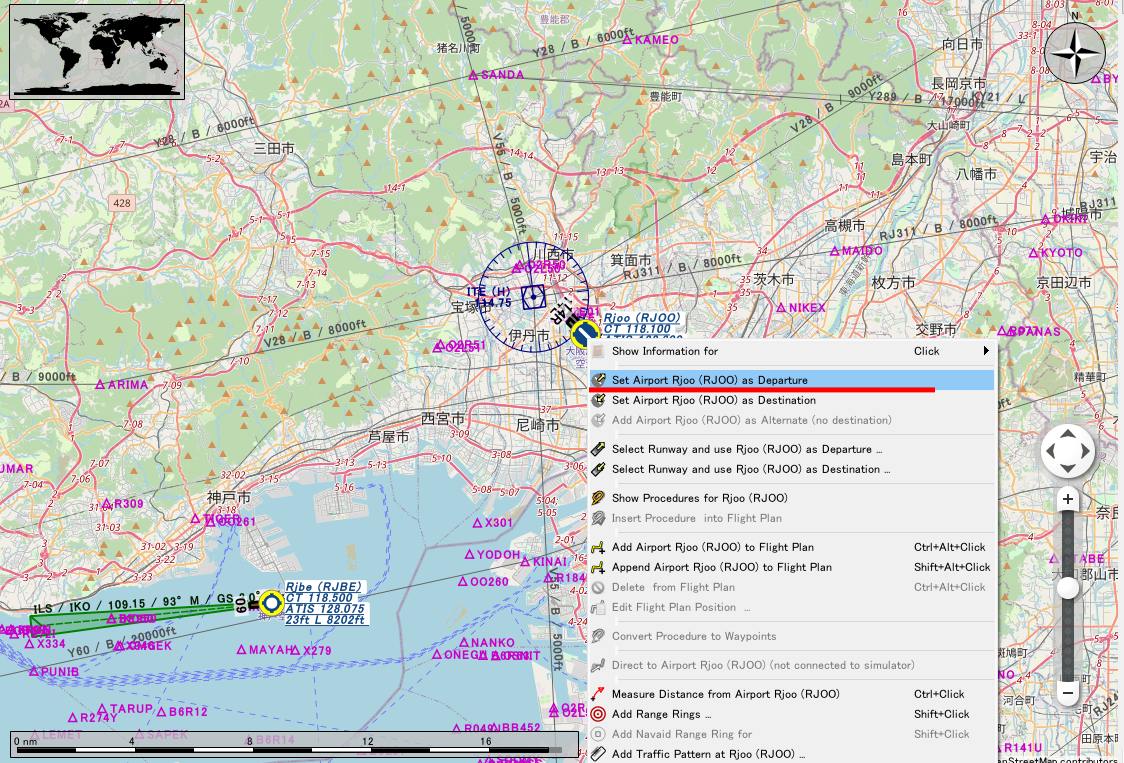This screenshot has width=1124, height=763.
Task: Select Add Range Rings menu entry
Action: 661,714
